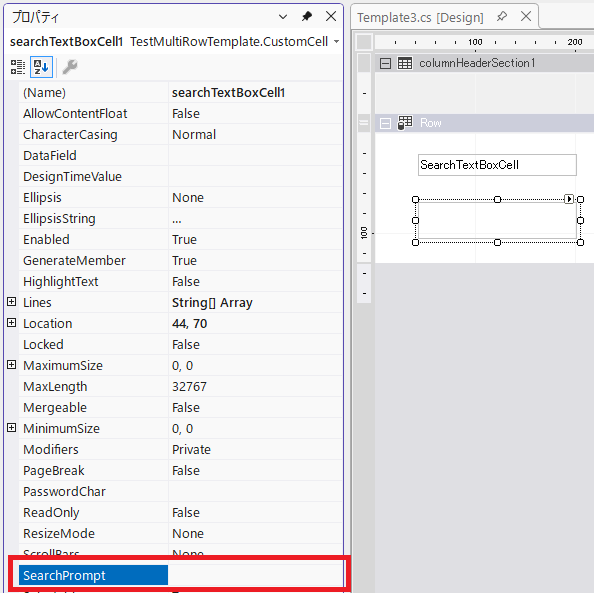Click the SearchPrompt value field
This screenshot has width=594, height=593.
(255, 575)
